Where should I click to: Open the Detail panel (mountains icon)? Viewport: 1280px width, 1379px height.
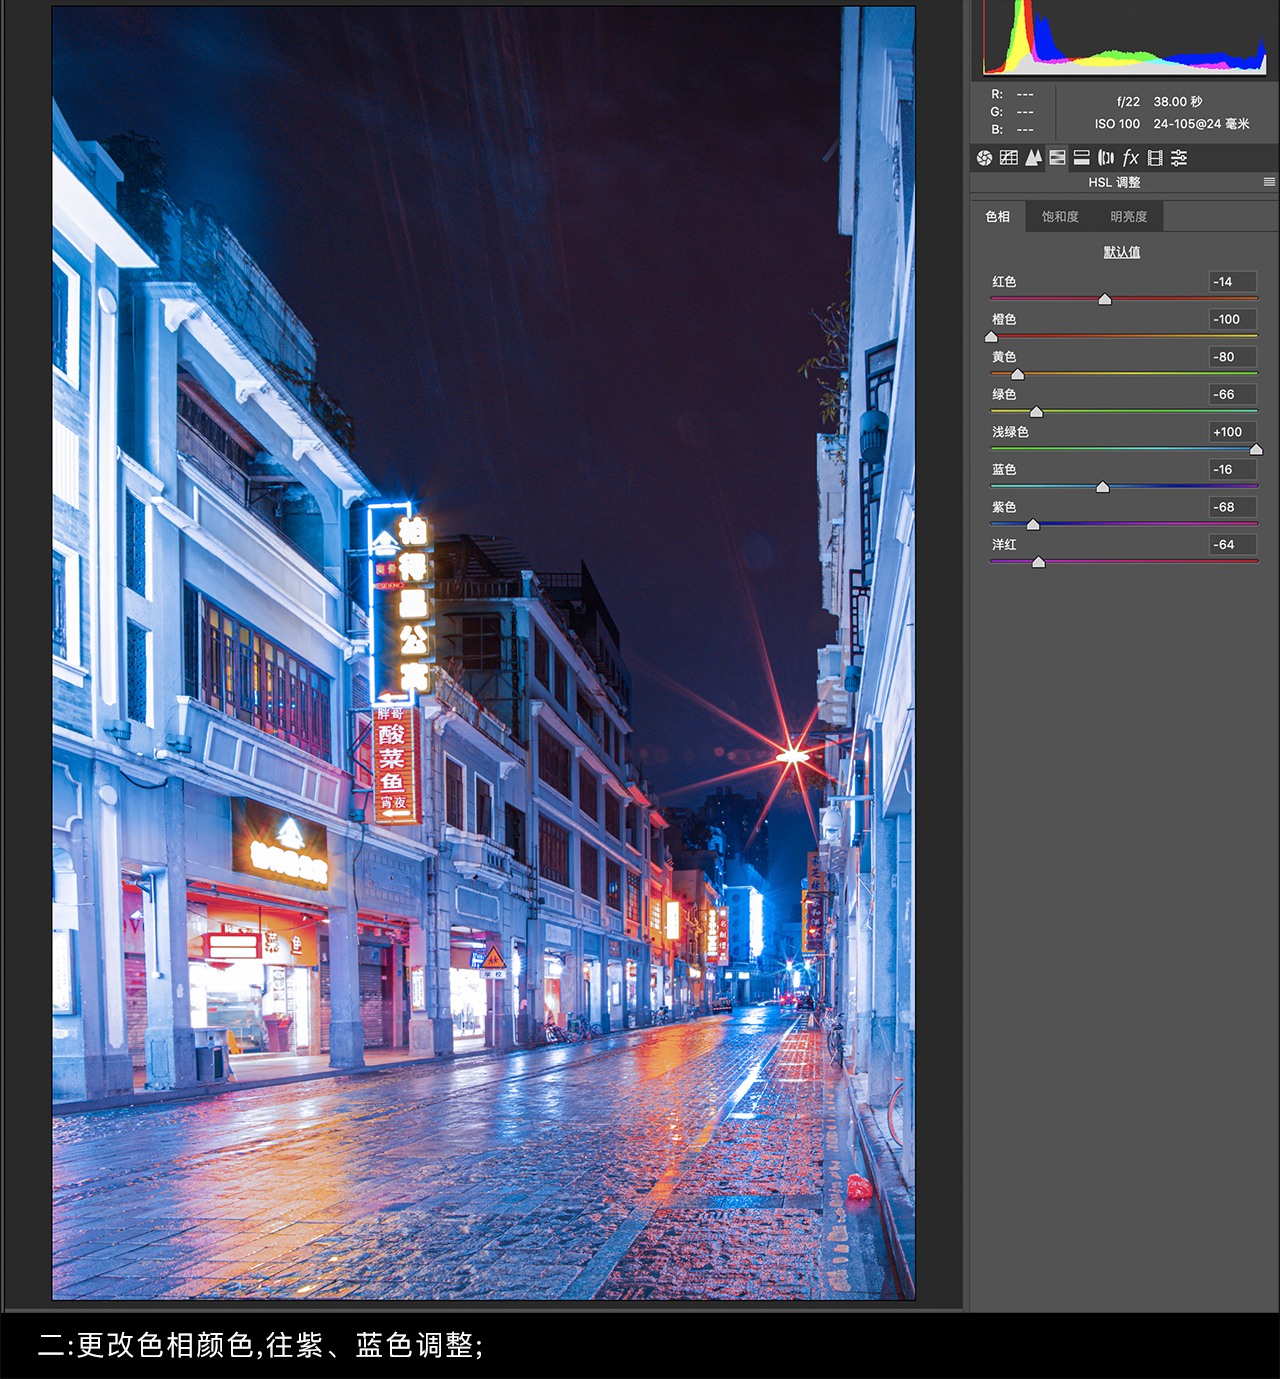click(x=1033, y=157)
